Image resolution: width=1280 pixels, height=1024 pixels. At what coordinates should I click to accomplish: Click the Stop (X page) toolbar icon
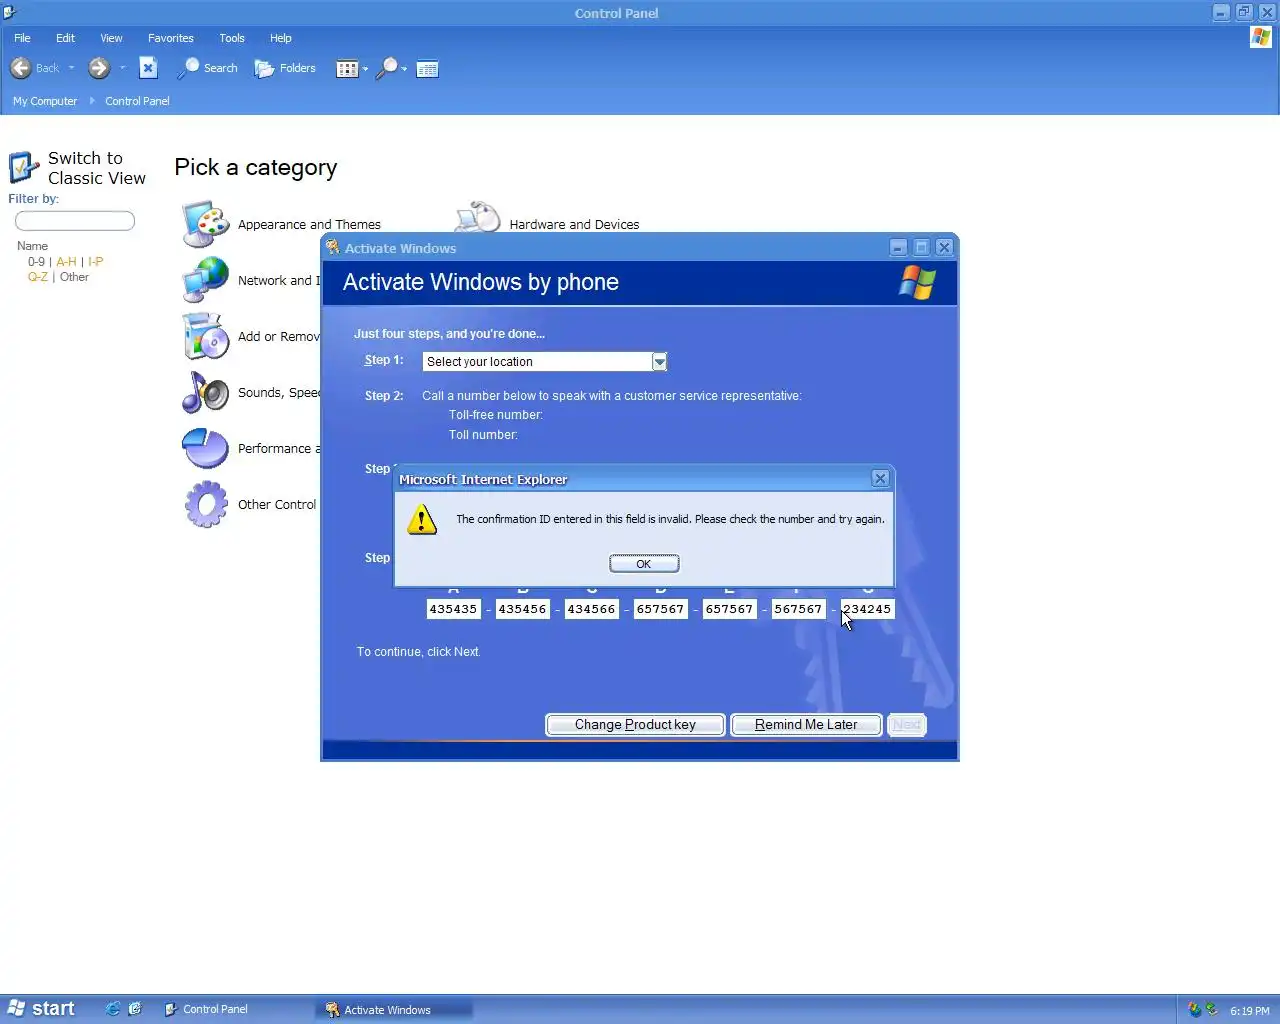148,68
